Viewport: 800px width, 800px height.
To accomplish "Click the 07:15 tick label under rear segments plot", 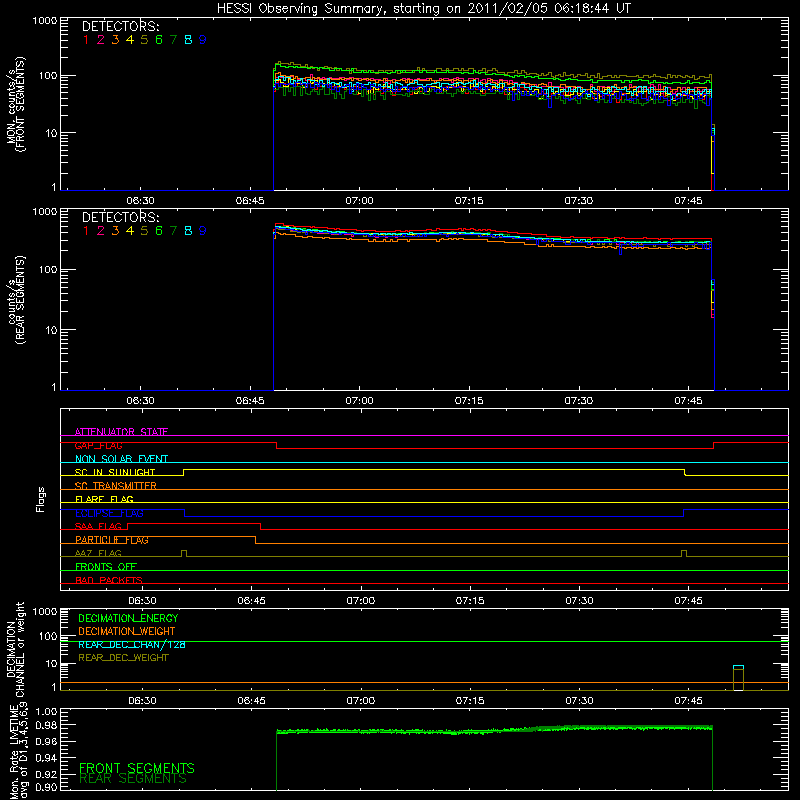I will [x=469, y=401].
